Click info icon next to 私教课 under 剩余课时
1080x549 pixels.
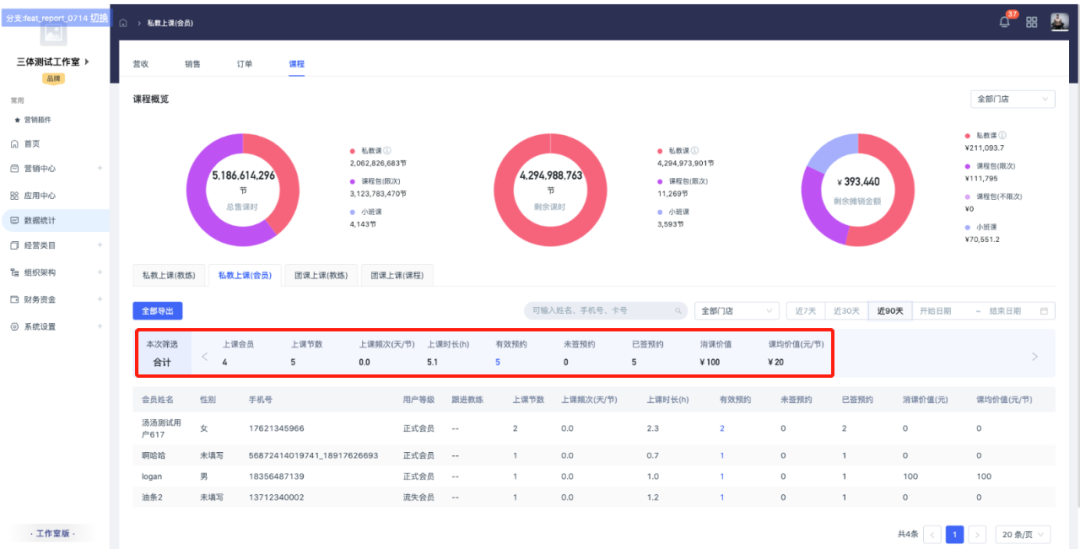[x=694, y=150]
